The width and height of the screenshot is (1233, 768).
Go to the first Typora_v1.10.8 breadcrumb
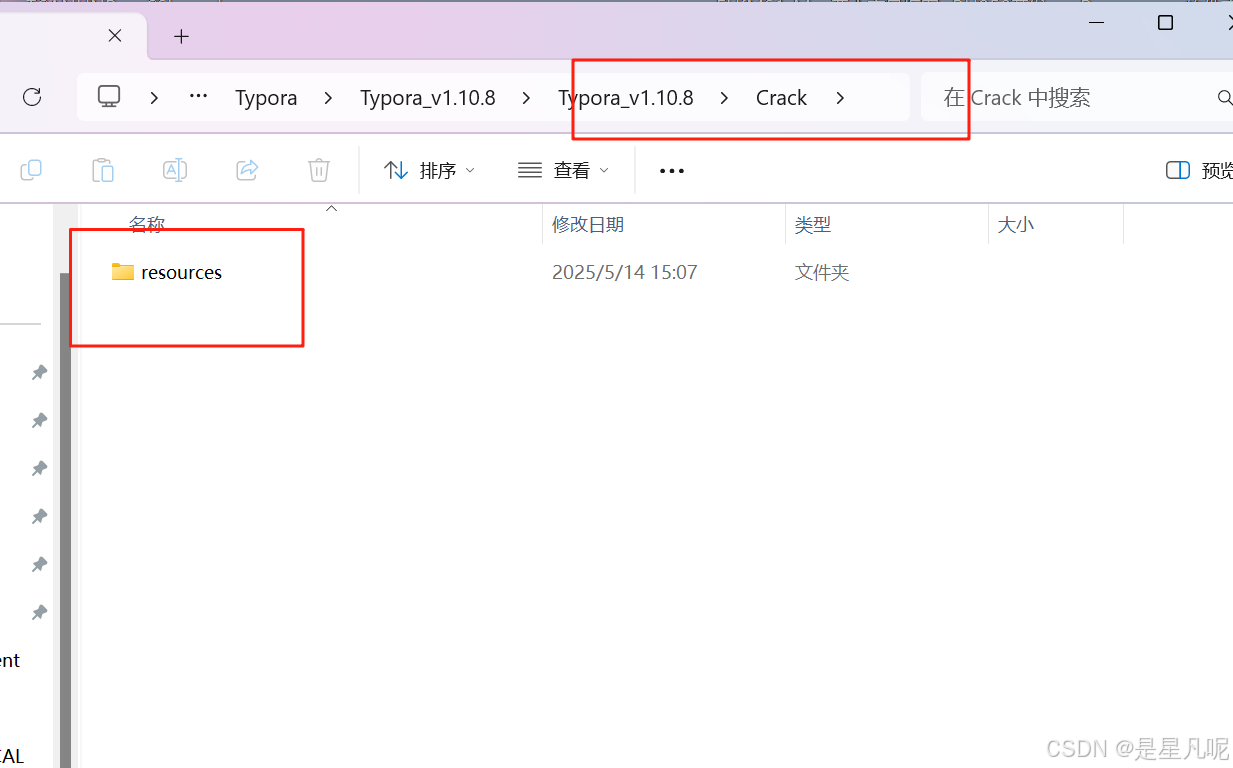tap(428, 98)
